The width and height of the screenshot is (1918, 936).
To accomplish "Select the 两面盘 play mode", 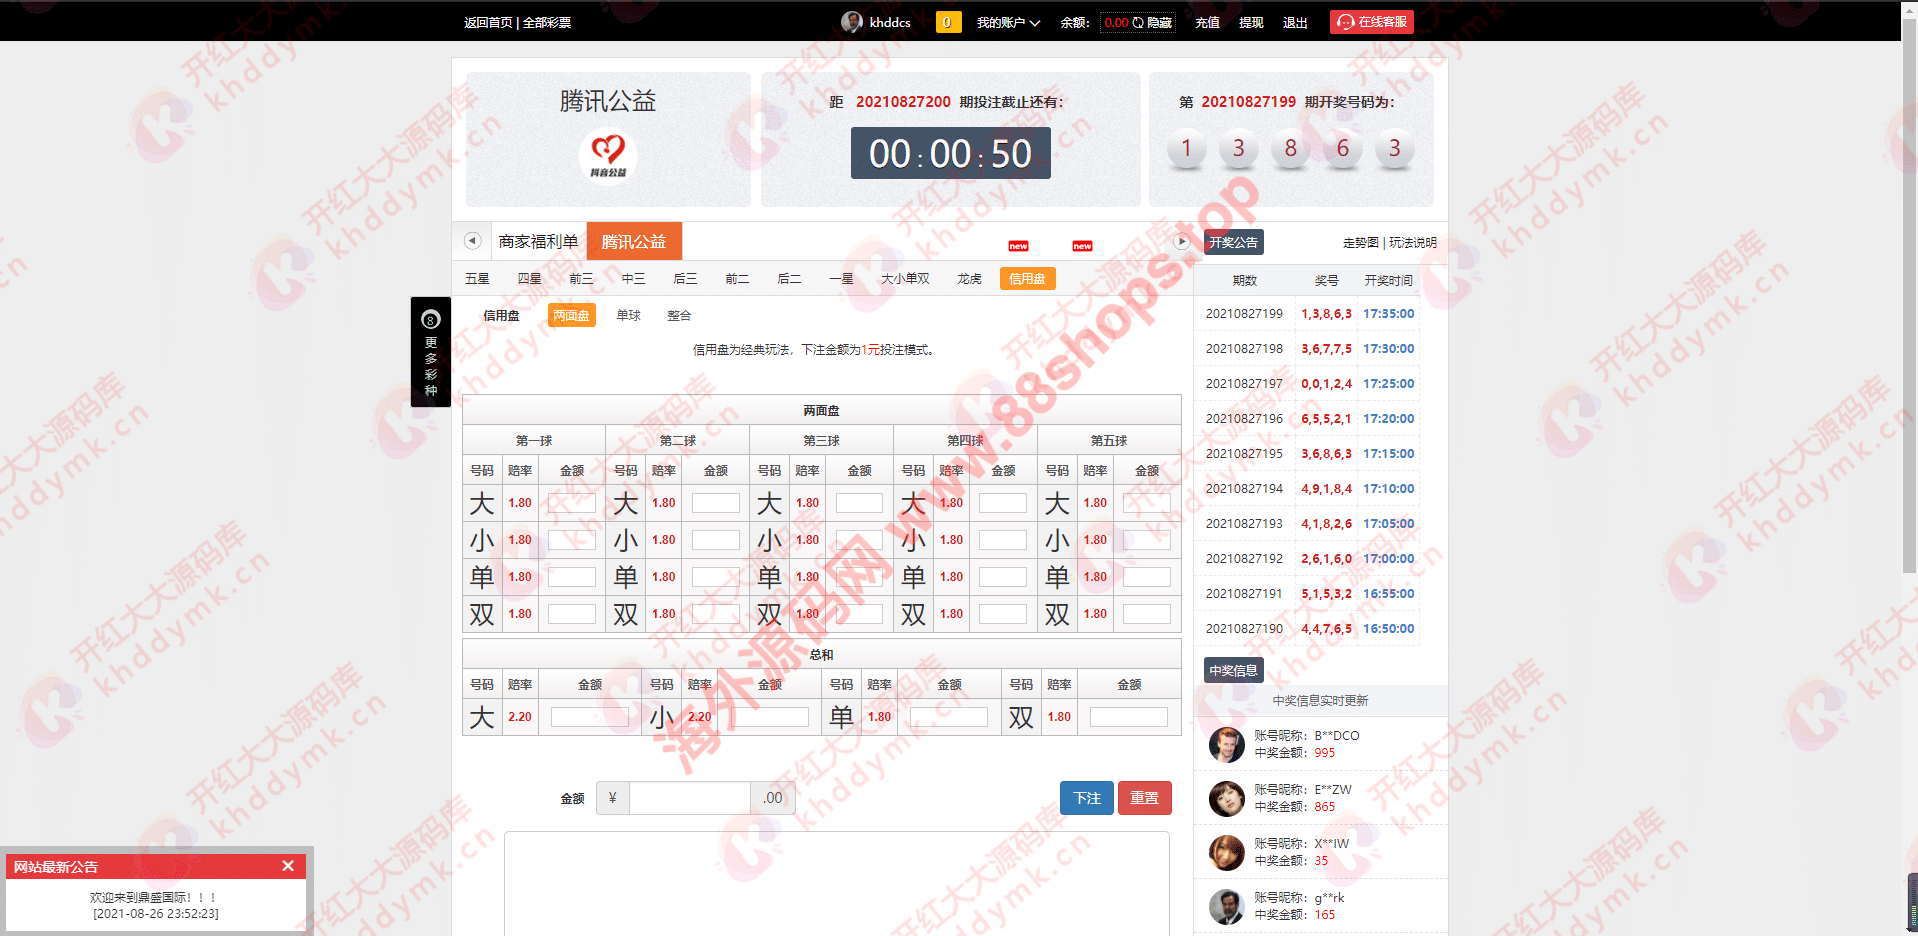I will 571,315.
